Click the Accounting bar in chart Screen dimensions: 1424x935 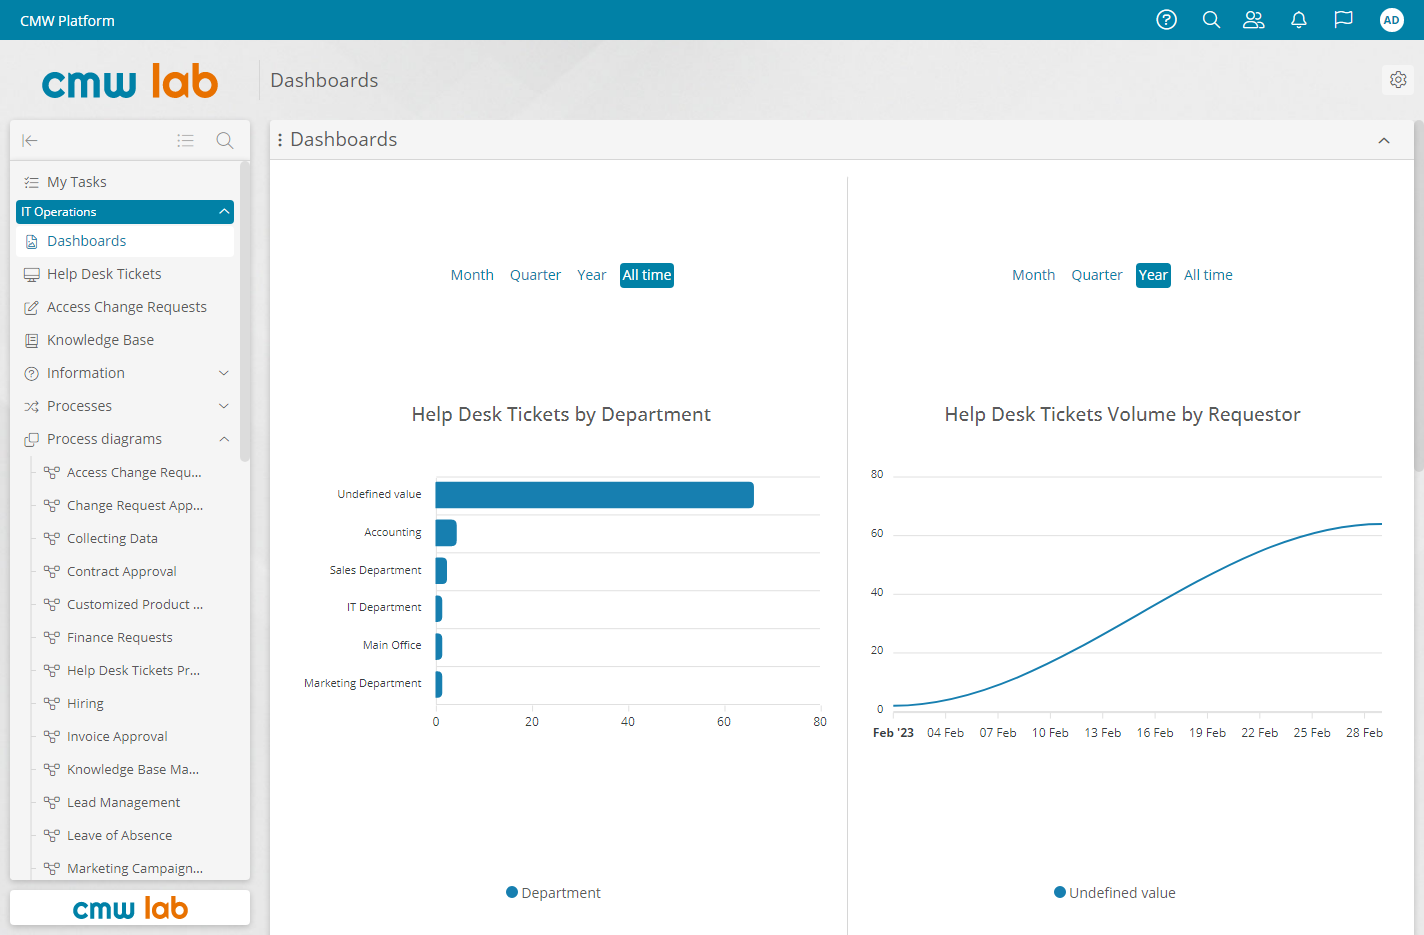click(446, 533)
